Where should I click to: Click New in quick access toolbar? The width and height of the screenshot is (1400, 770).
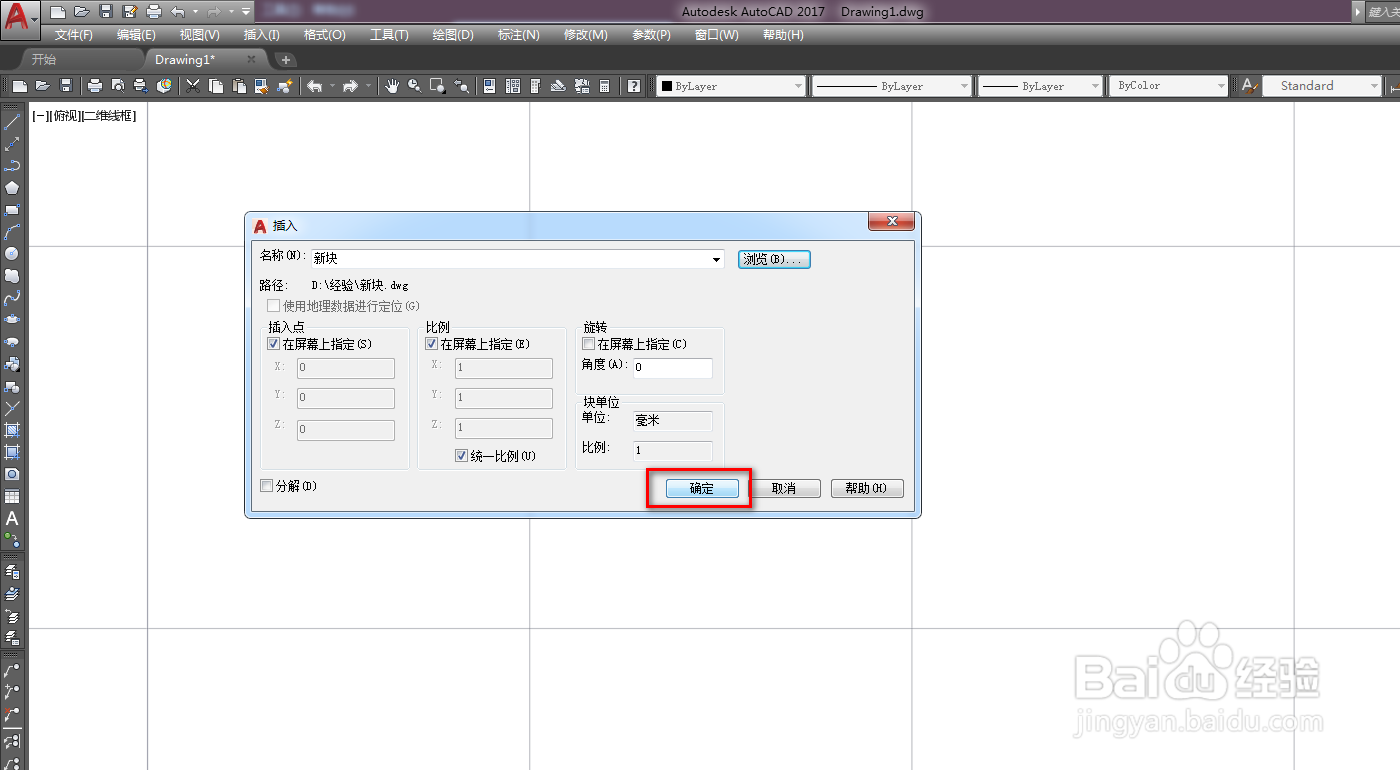click(58, 11)
